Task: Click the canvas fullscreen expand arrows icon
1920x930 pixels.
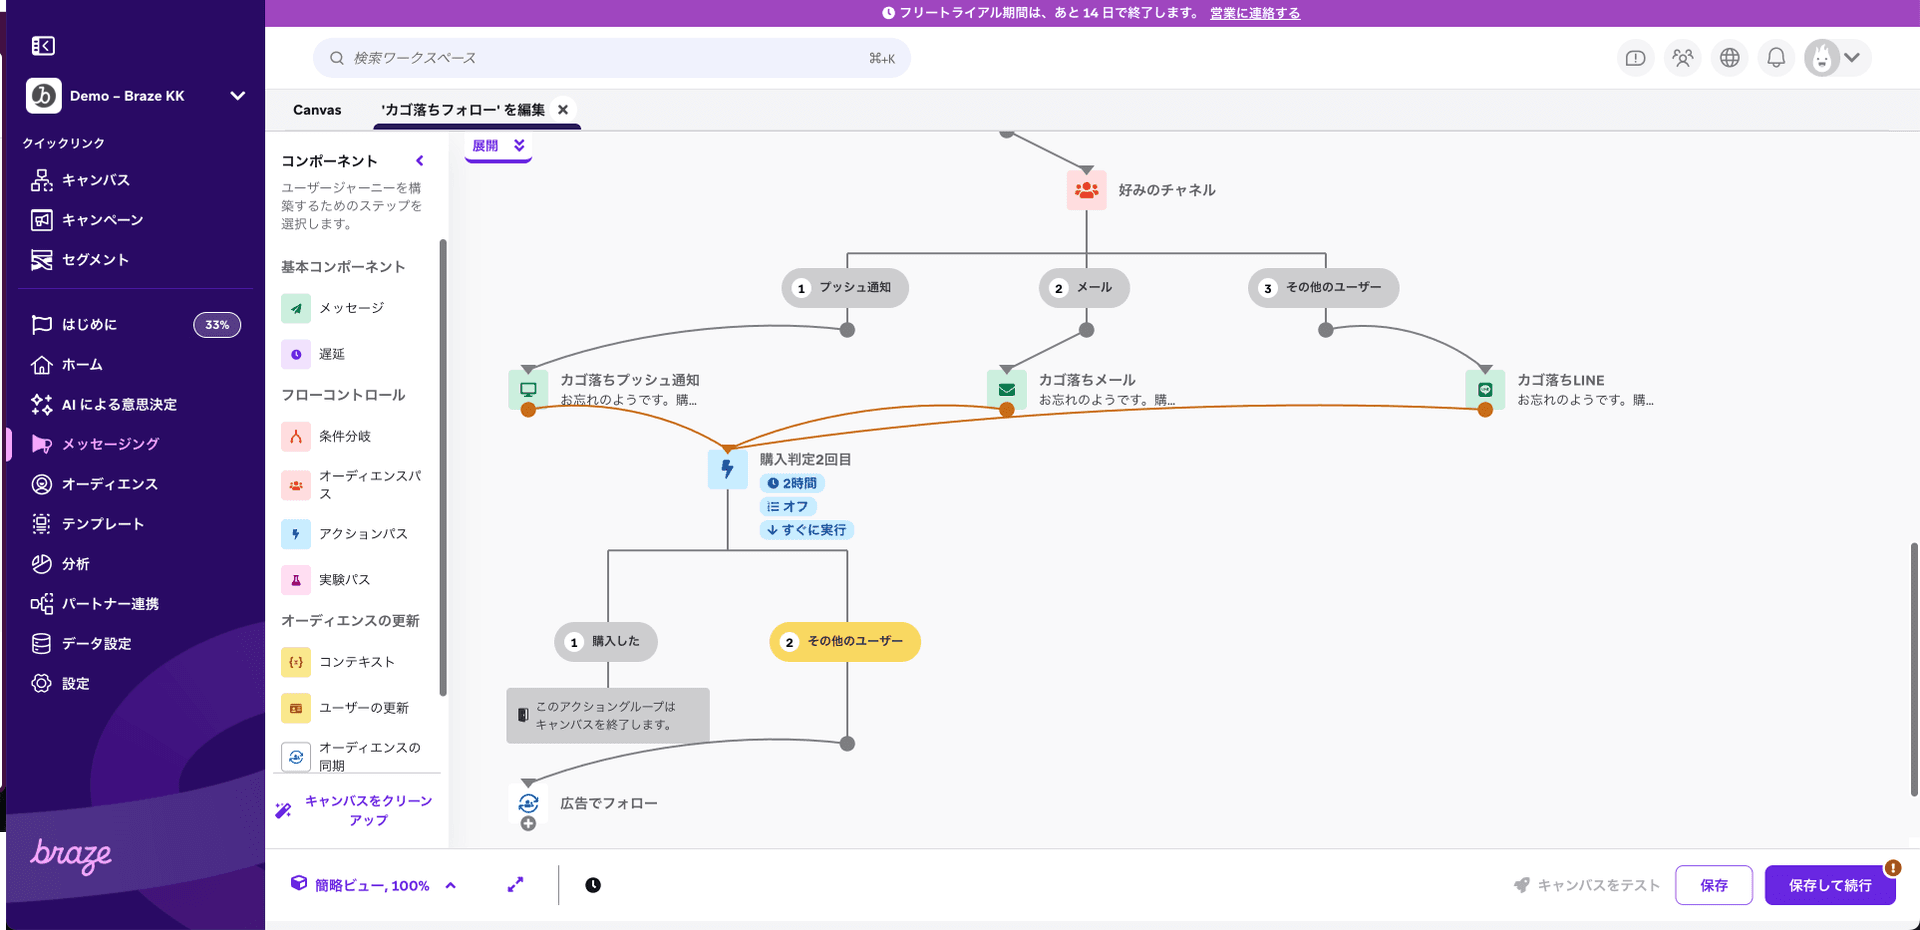Action: pyautogui.click(x=516, y=885)
